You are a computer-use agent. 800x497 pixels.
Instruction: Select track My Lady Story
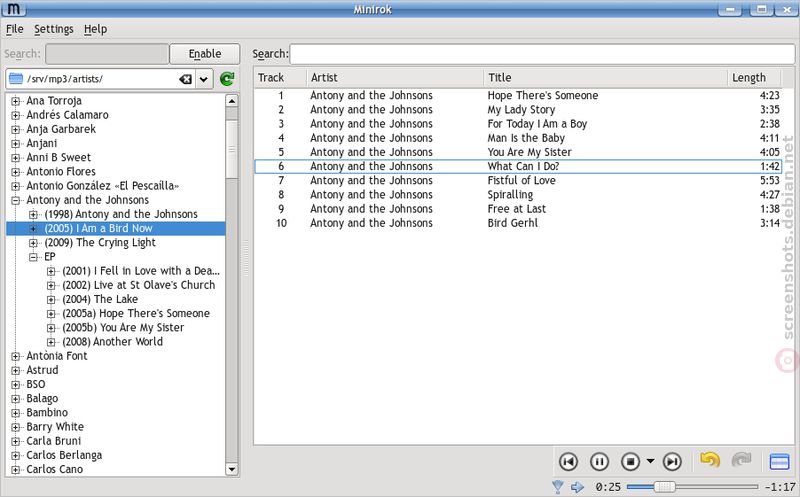(x=518, y=110)
